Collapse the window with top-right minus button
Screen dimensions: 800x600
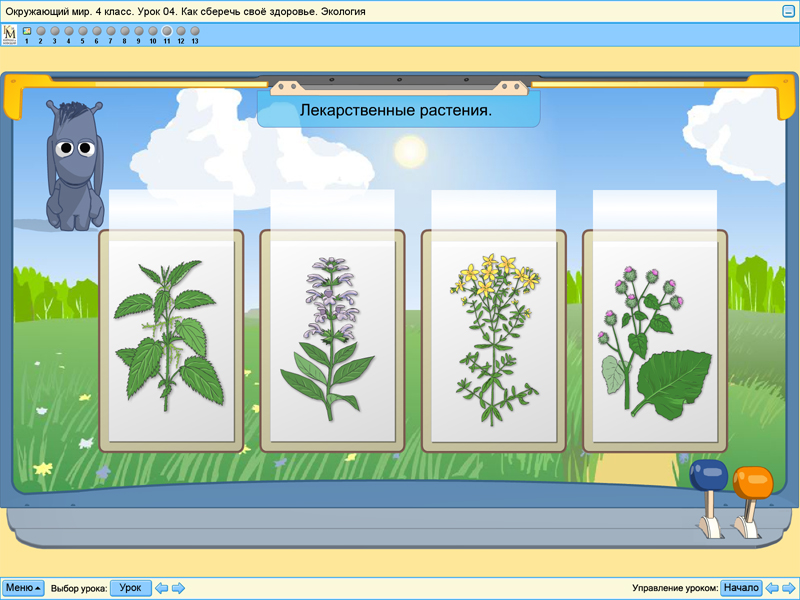[x=788, y=11]
